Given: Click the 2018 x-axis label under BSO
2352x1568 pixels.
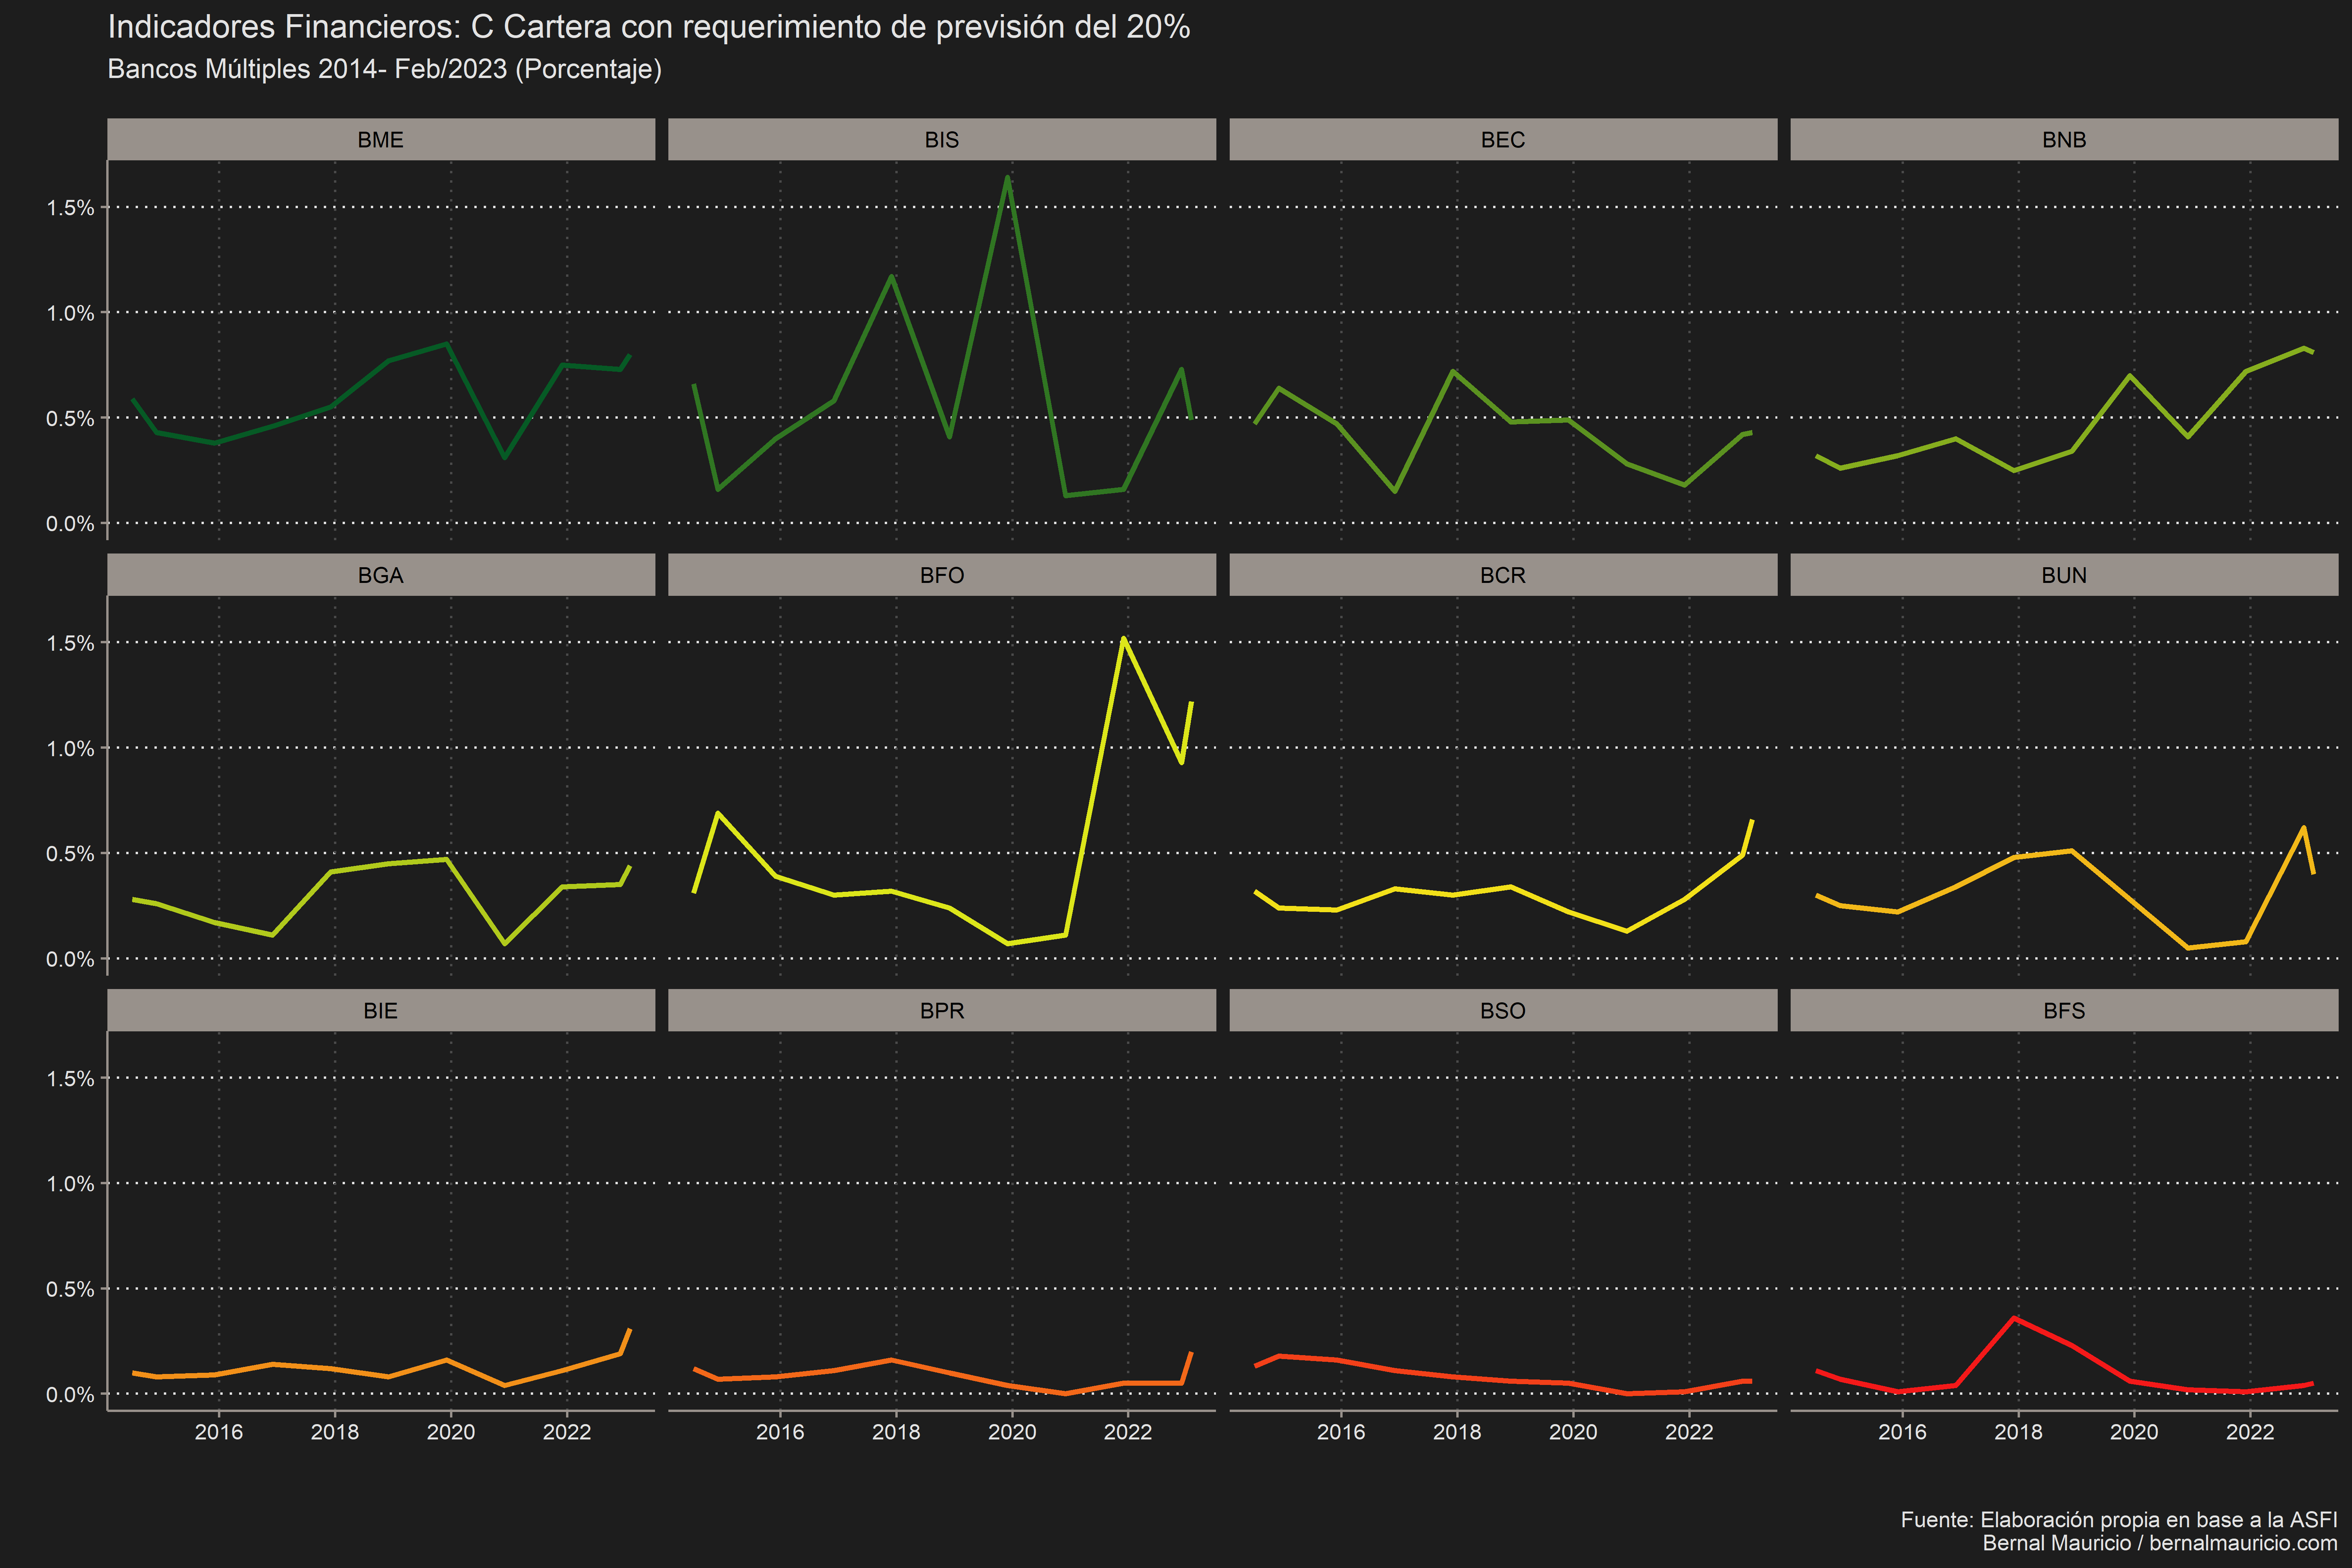Looking at the screenshot, I should tap(1457, 1432).
